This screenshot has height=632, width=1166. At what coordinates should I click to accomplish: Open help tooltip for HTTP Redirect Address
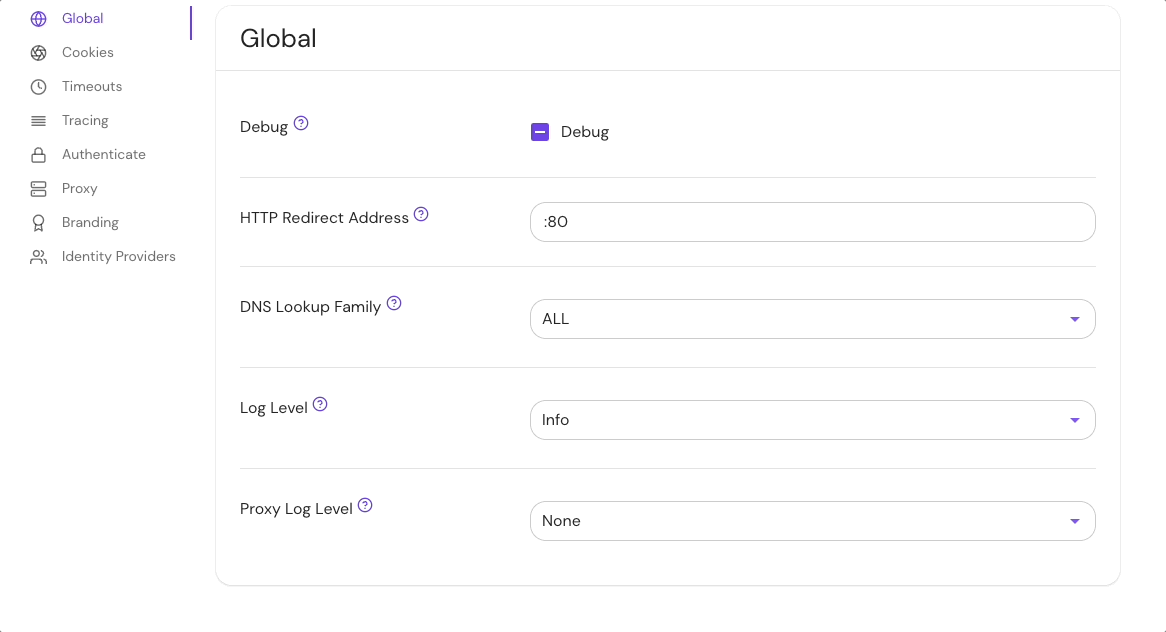[x=421, y=214]
